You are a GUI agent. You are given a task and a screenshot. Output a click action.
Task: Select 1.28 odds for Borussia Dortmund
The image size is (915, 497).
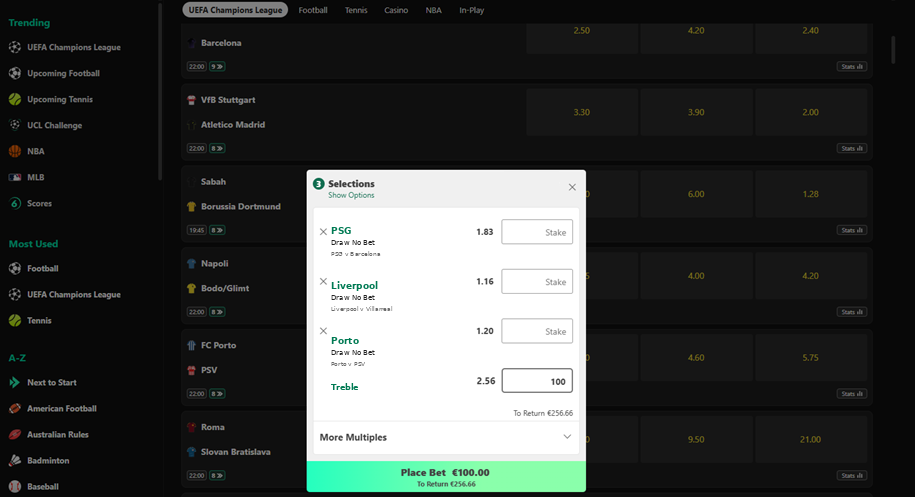811,194
